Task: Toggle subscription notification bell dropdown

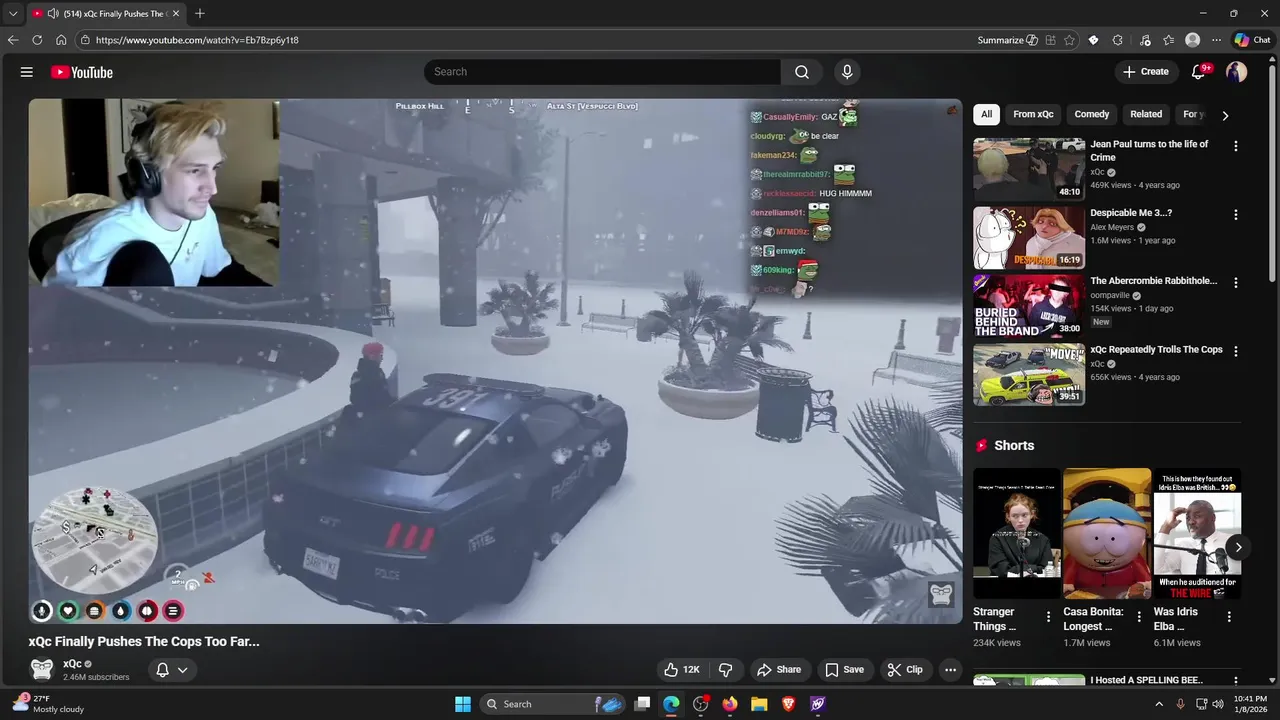Action: (171, 670)
